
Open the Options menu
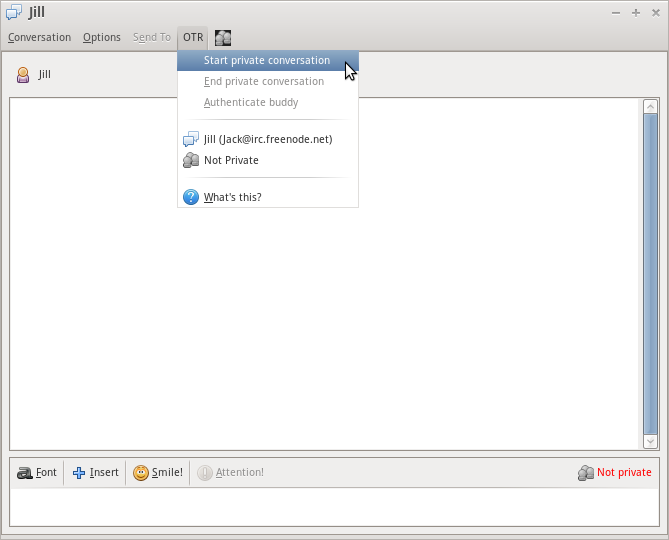tap(102, 38)
